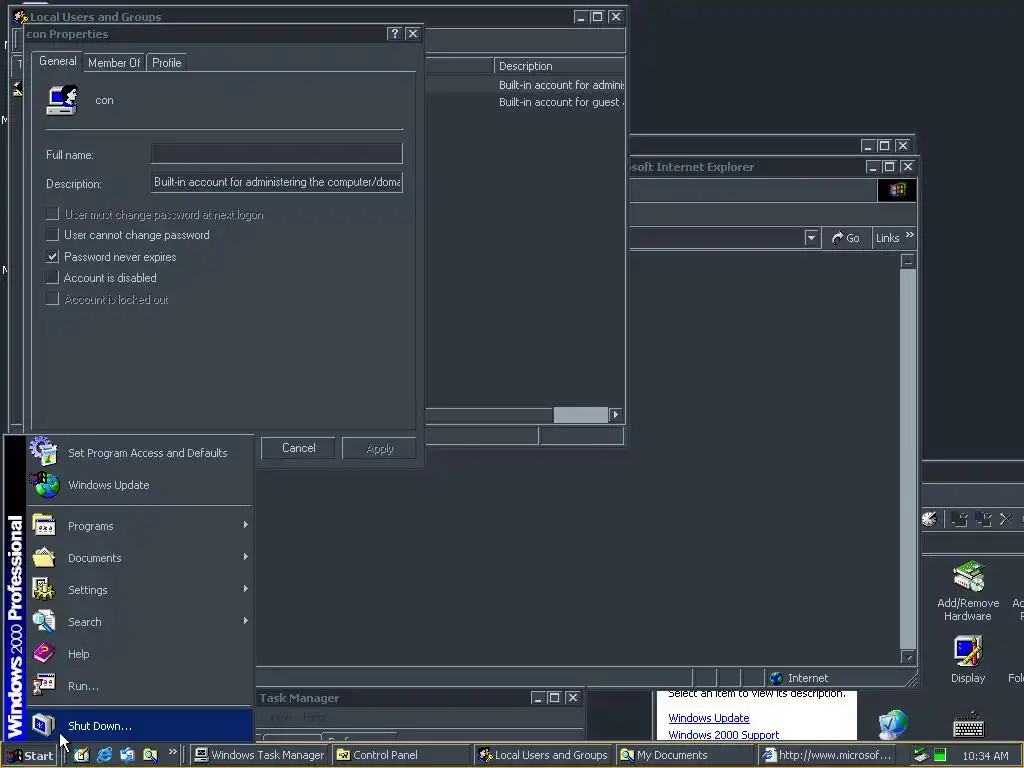Click Description input field
Screen dimensions: 1024x768
276,182
